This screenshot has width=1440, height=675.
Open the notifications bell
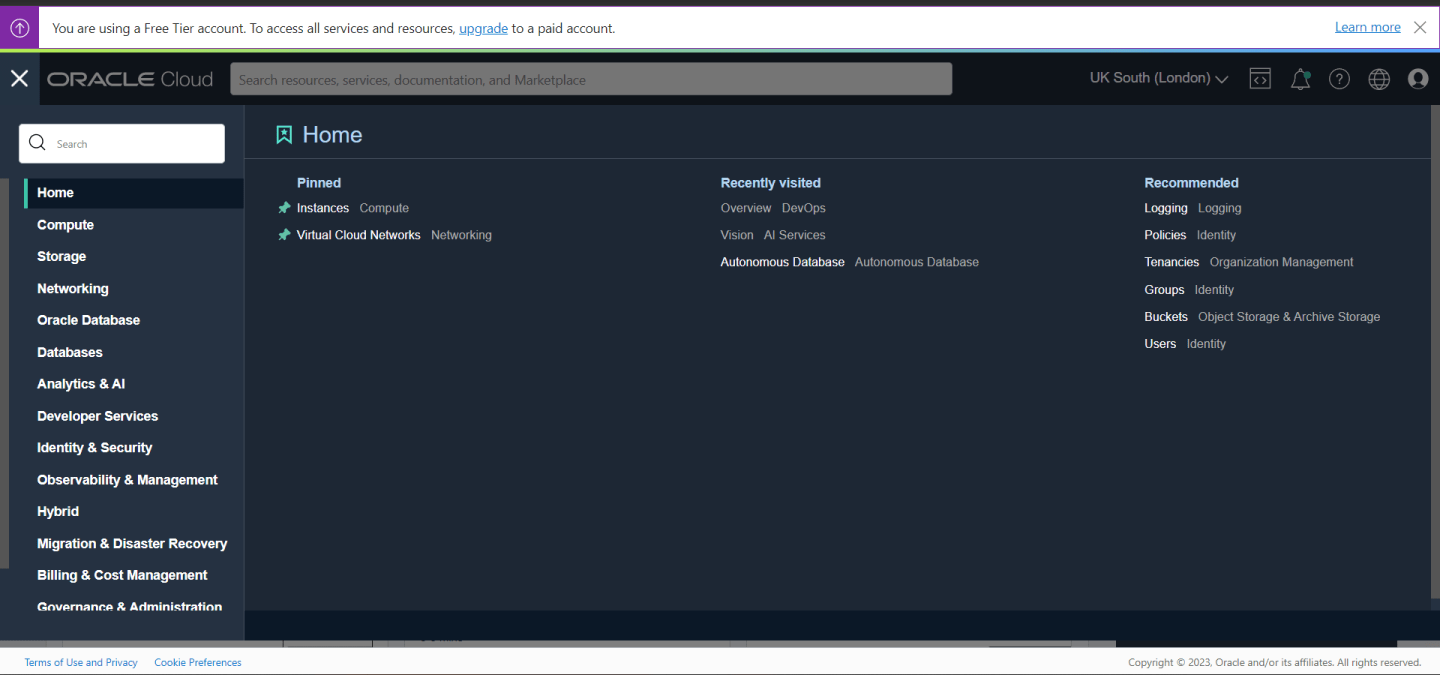1300,78
